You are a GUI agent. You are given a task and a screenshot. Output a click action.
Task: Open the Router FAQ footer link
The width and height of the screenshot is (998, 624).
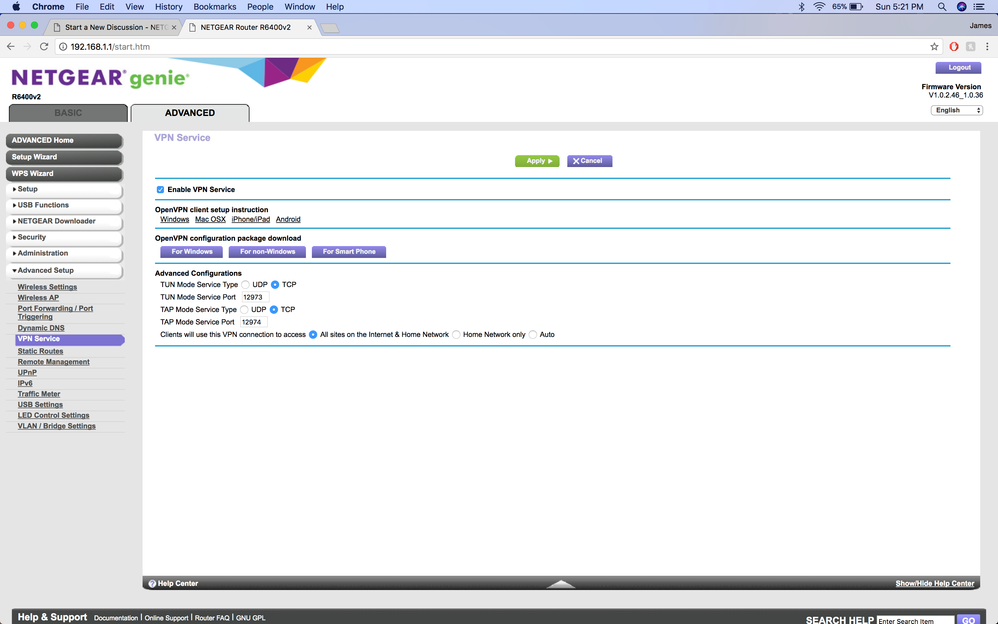tap(212, 618)
